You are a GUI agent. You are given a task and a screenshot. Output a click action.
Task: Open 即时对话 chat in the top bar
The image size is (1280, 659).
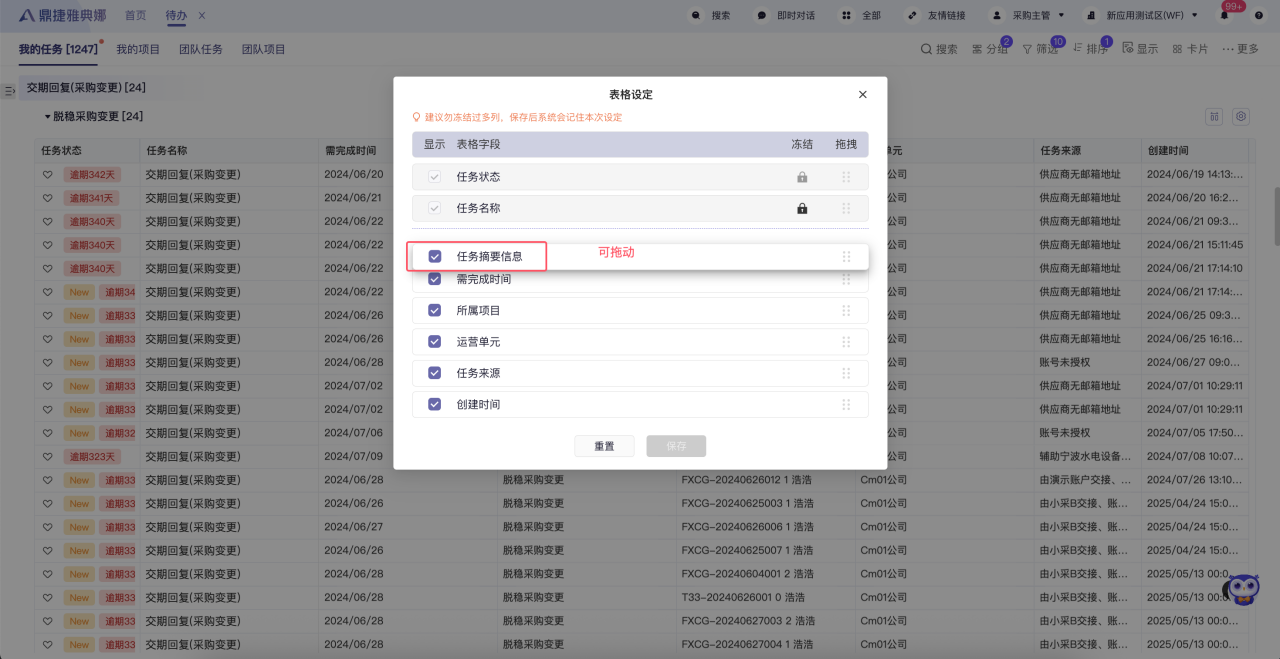[x=785, y=16]
